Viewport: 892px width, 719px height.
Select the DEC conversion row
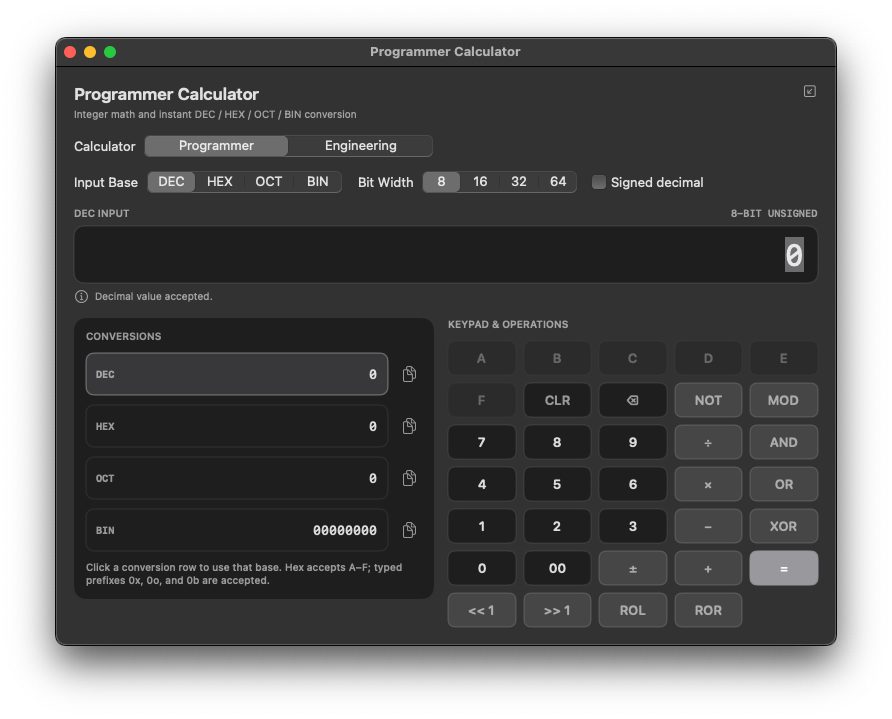tap(237, 374)
